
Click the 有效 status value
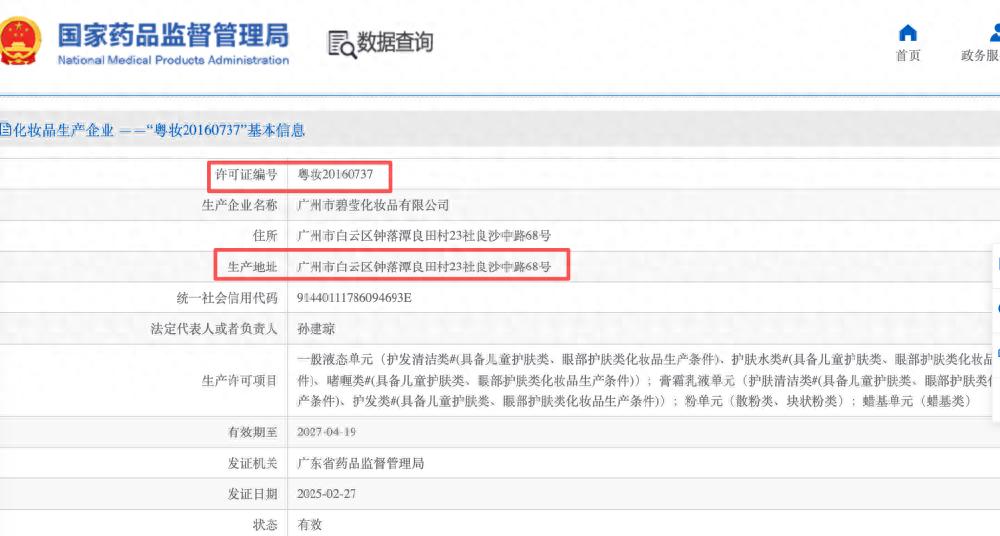[310, 524]
